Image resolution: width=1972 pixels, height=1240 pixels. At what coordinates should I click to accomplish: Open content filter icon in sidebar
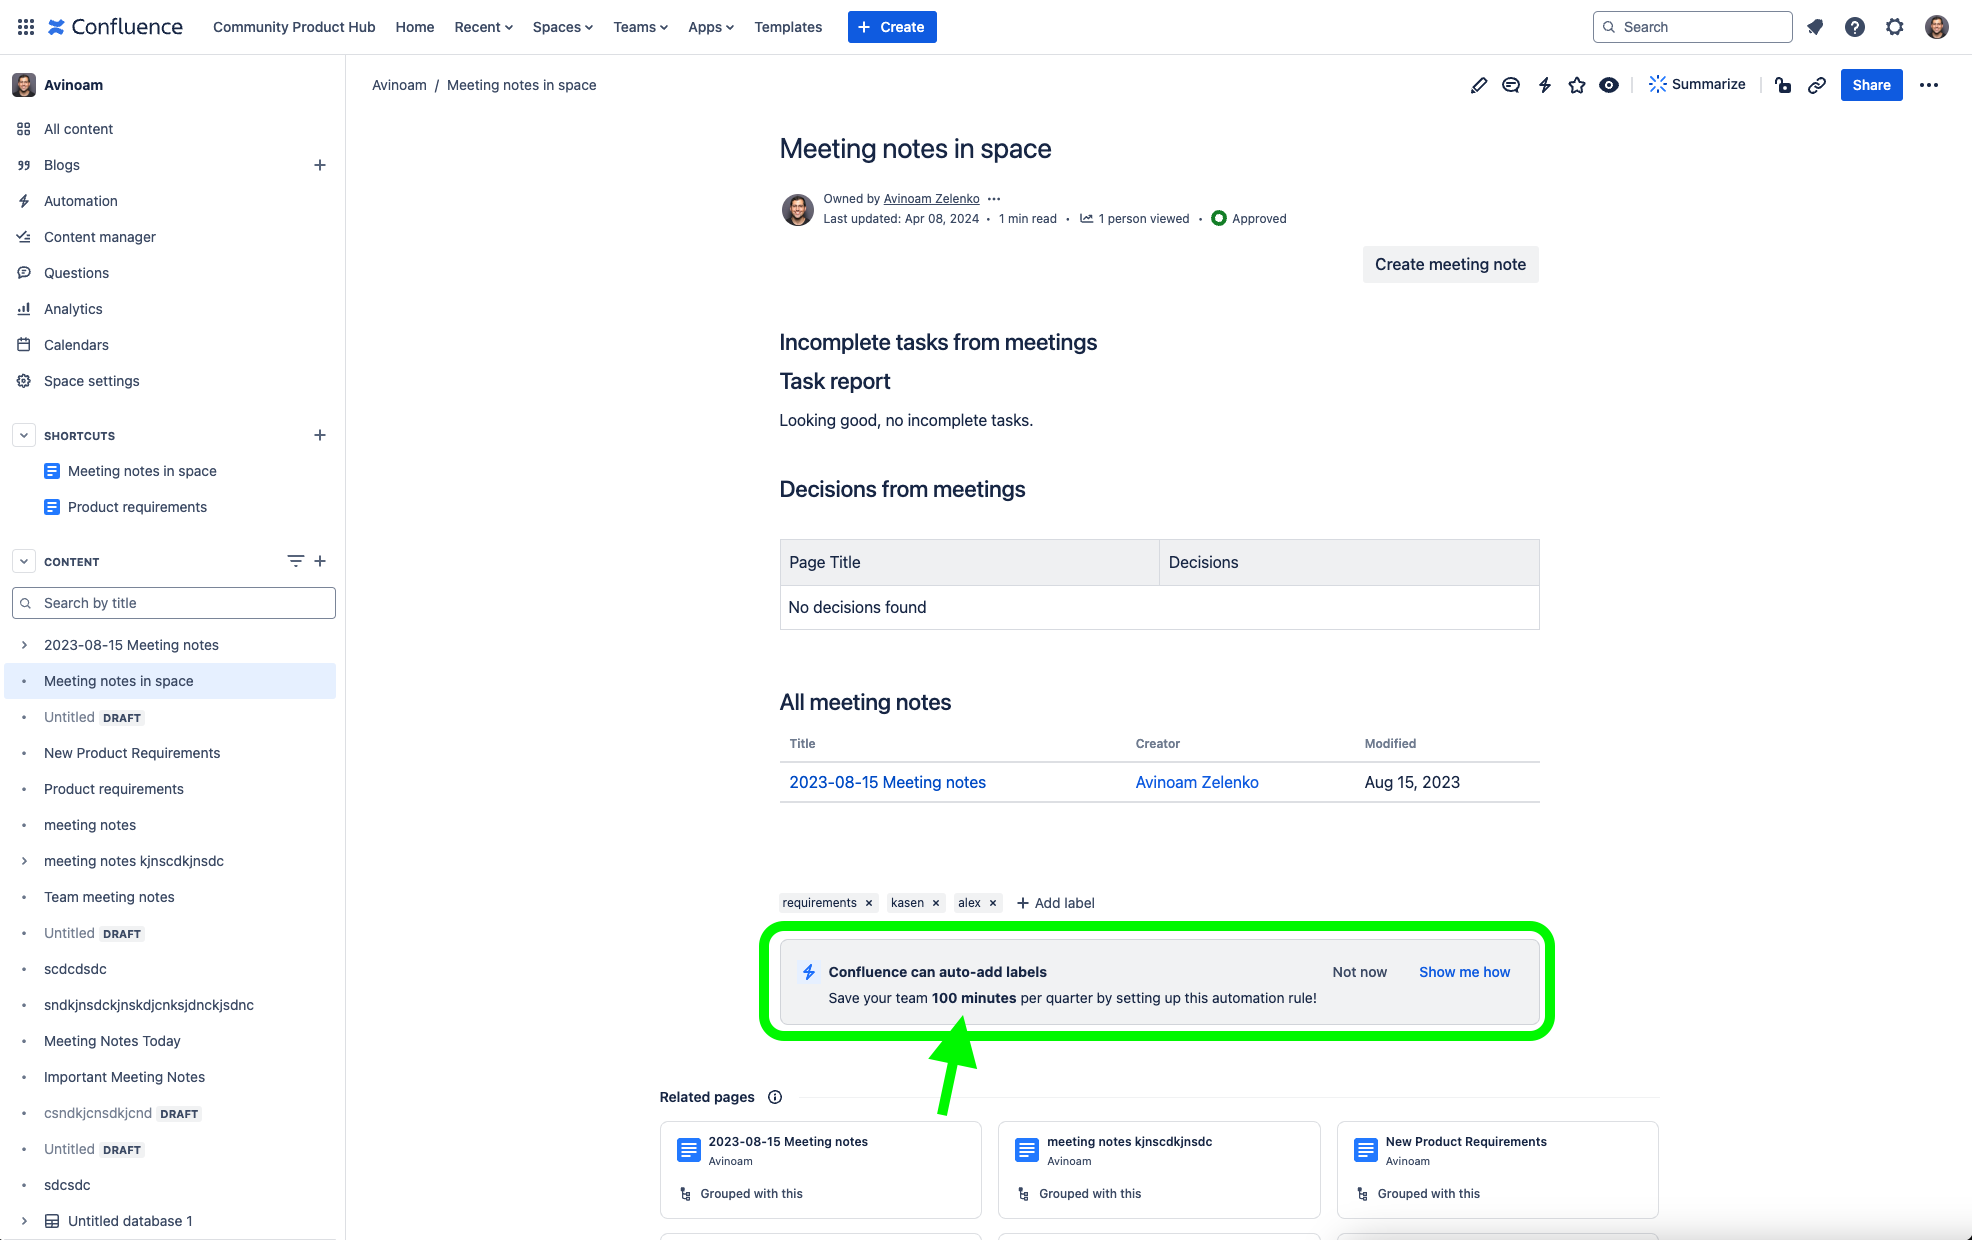[295, 561]
